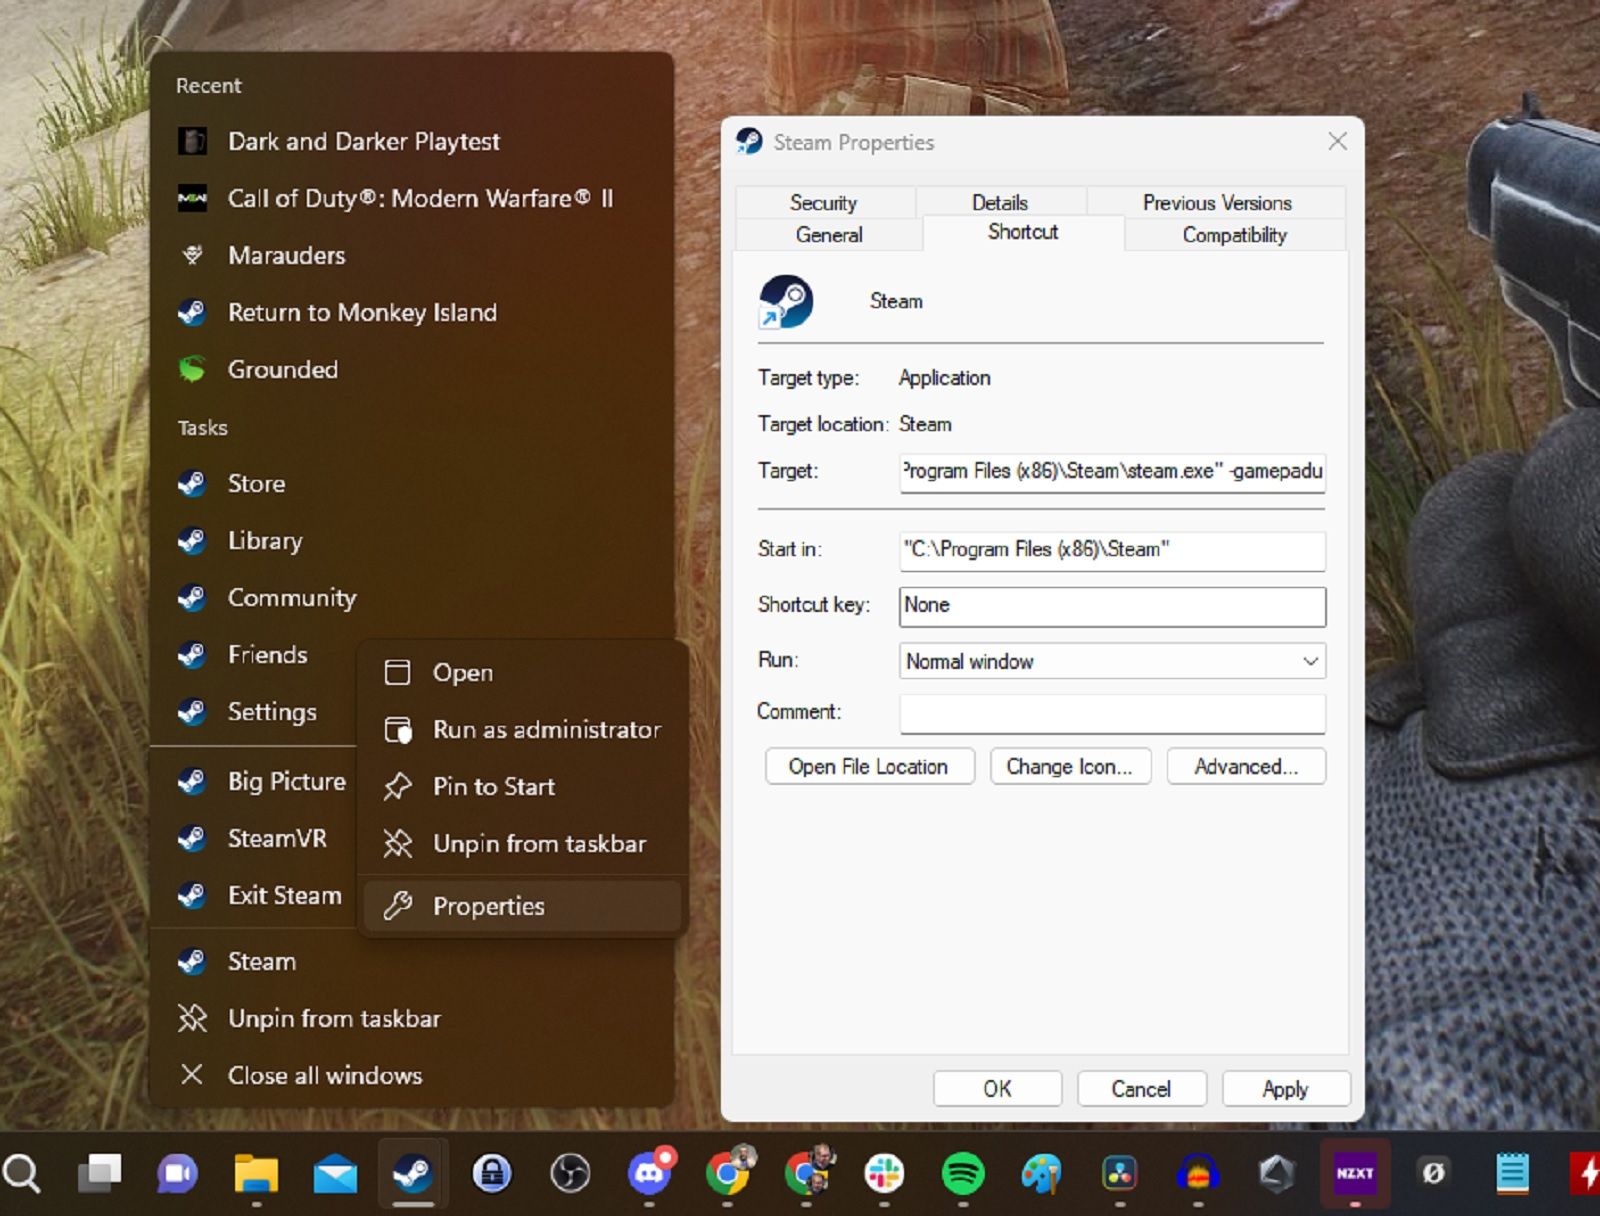Launch DaVinci Resolve from the taskbar
This screenshot has height=1216, width=1600.
pos(1120,1175)
